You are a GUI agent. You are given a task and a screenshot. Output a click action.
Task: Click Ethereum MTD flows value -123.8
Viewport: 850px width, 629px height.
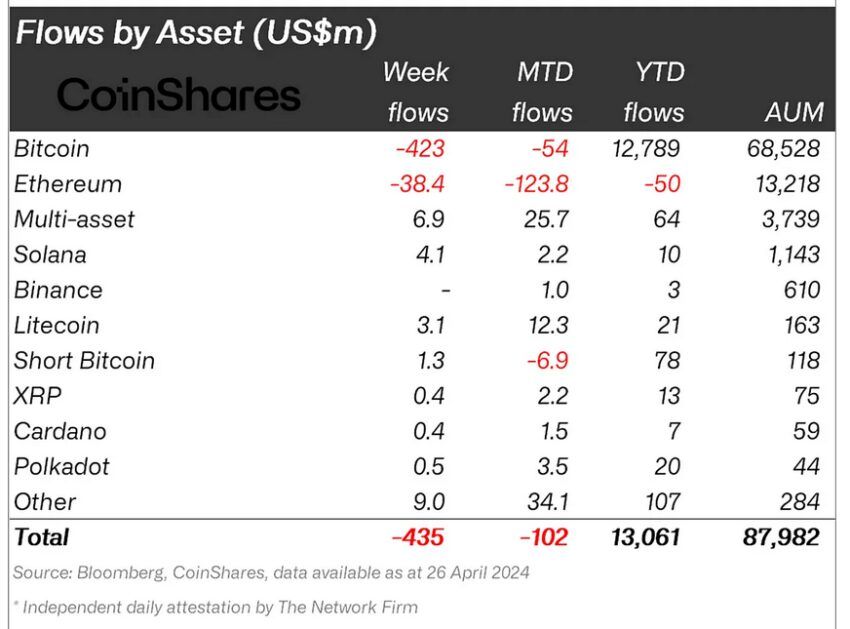point(536,184)
